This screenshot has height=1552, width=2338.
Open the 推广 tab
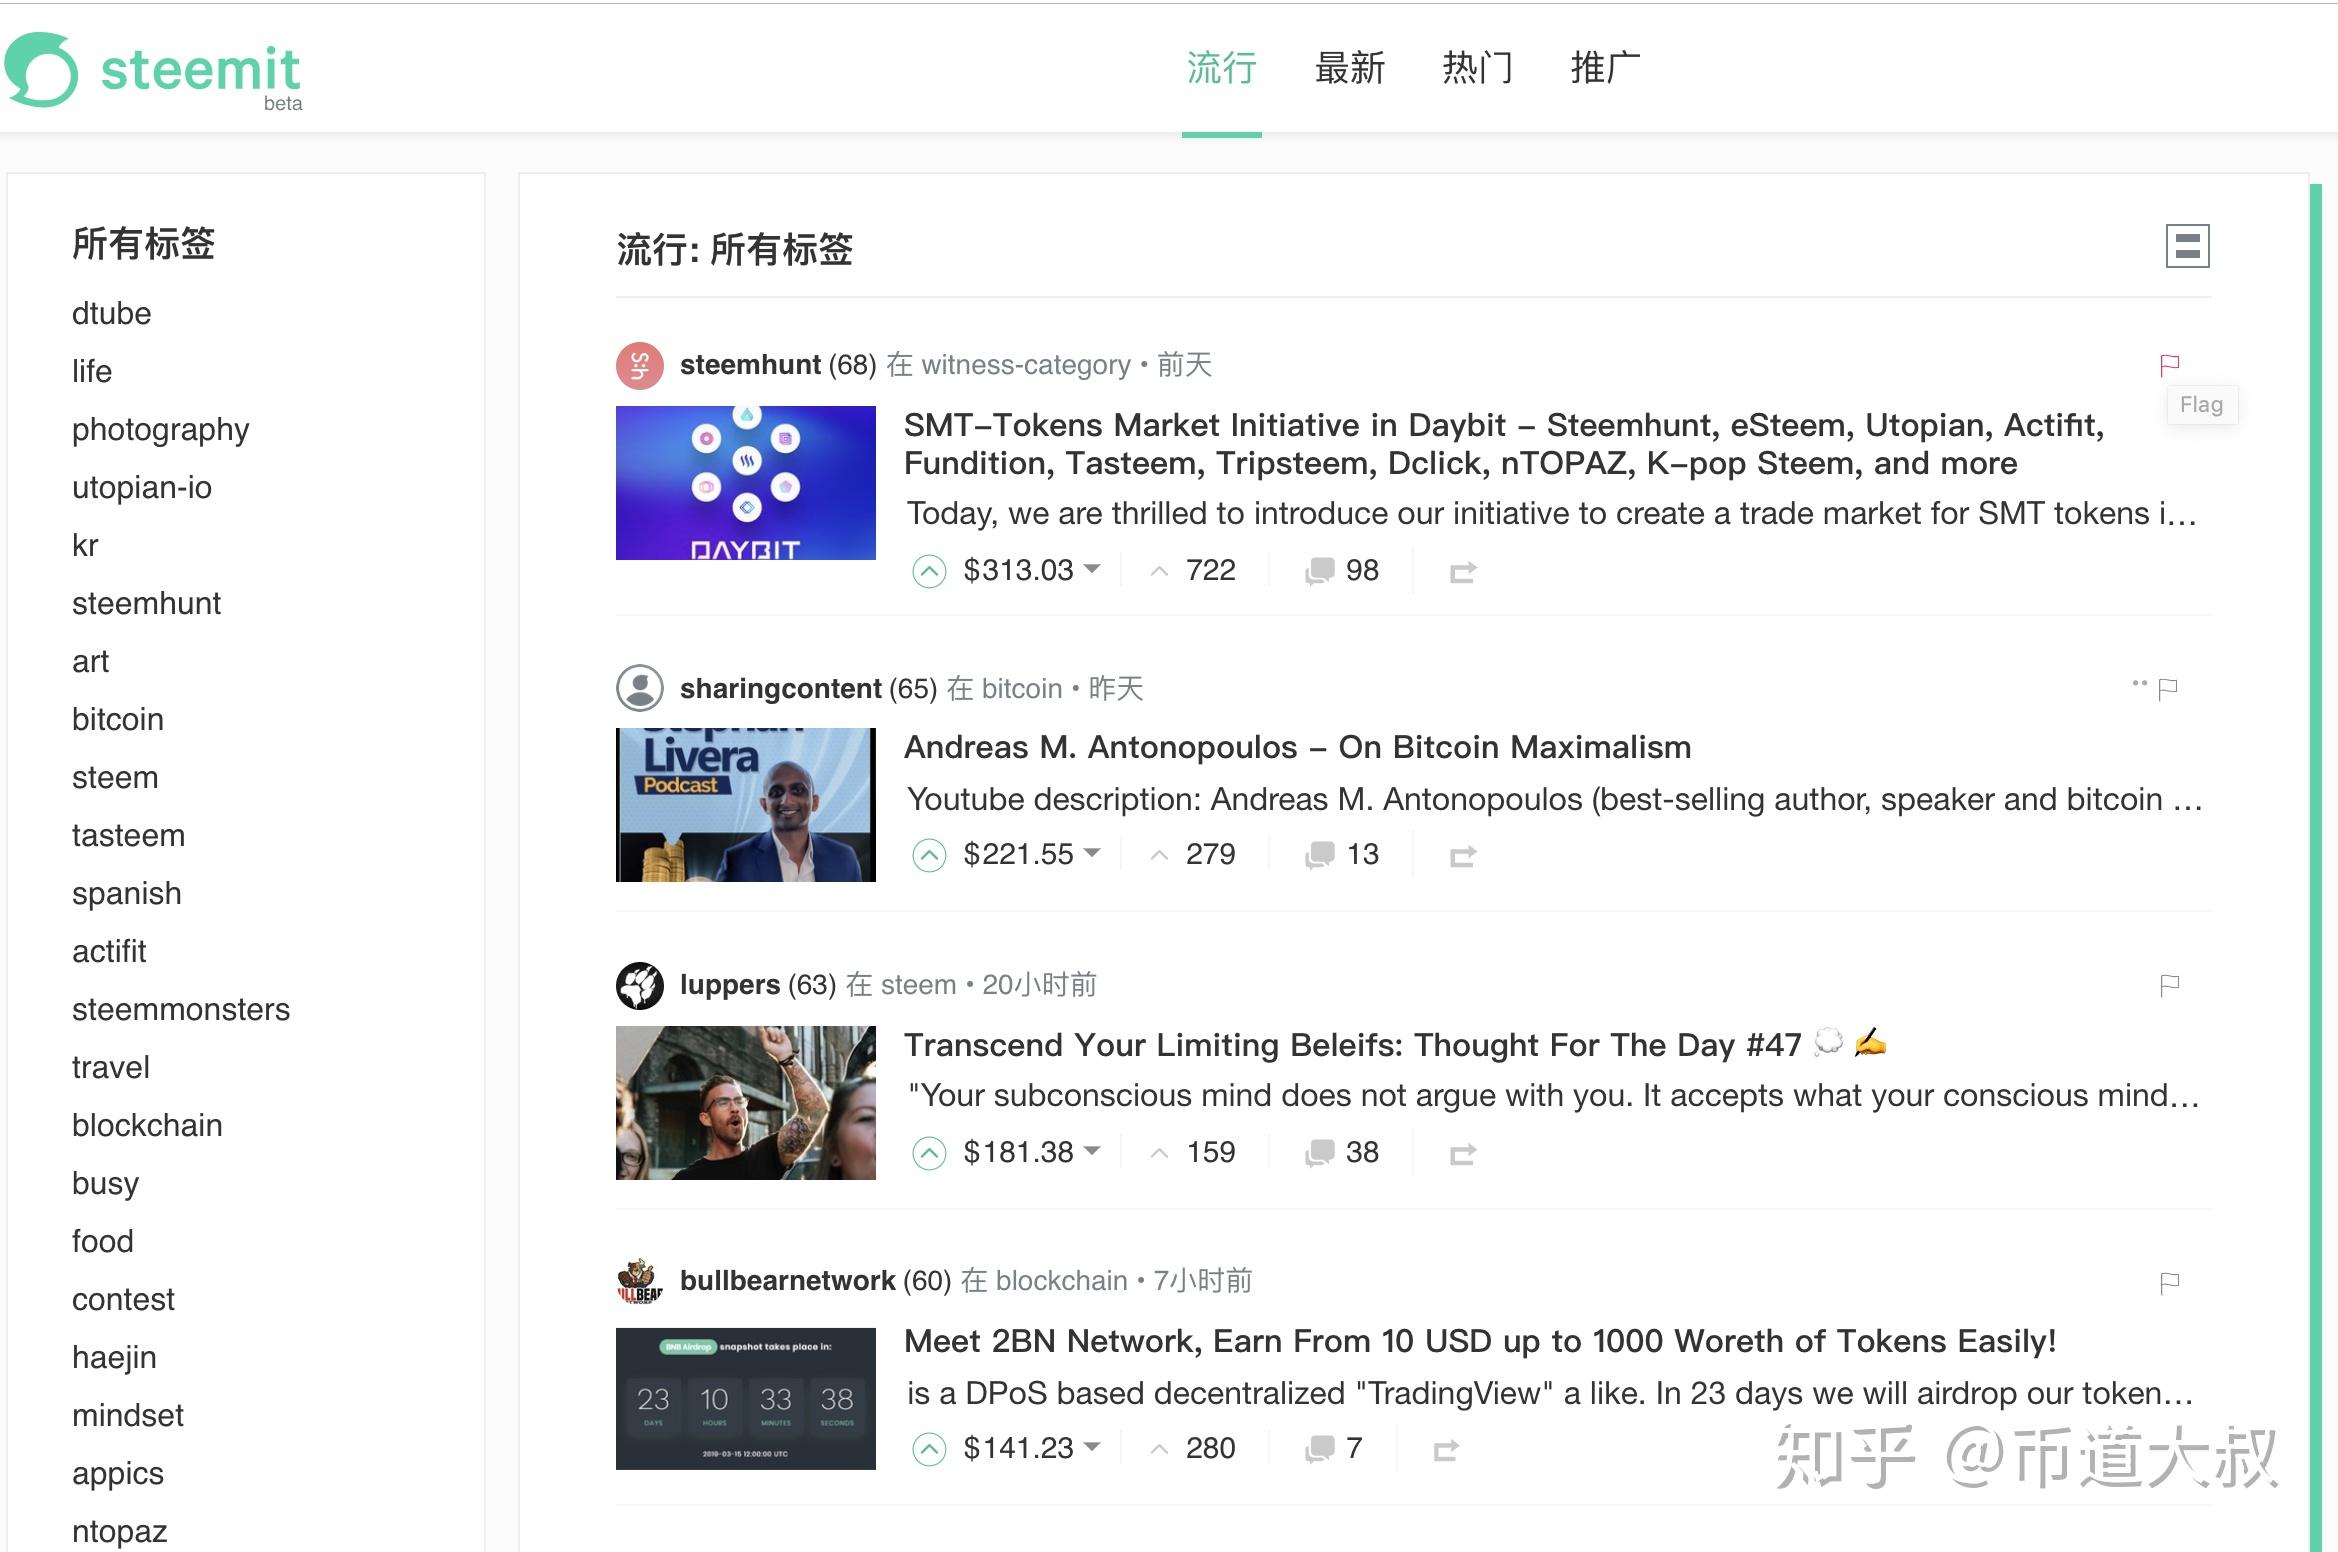[1605, 68]
